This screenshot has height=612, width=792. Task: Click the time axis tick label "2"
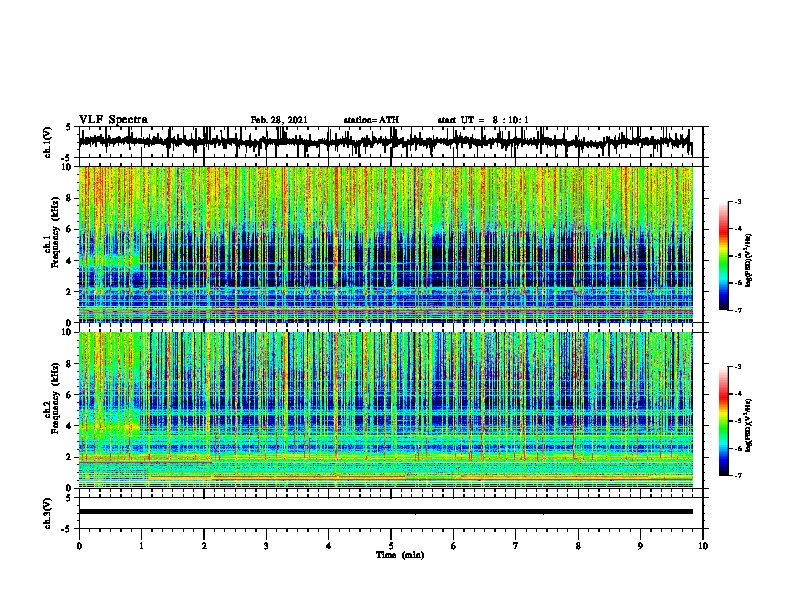click(204, 545)
